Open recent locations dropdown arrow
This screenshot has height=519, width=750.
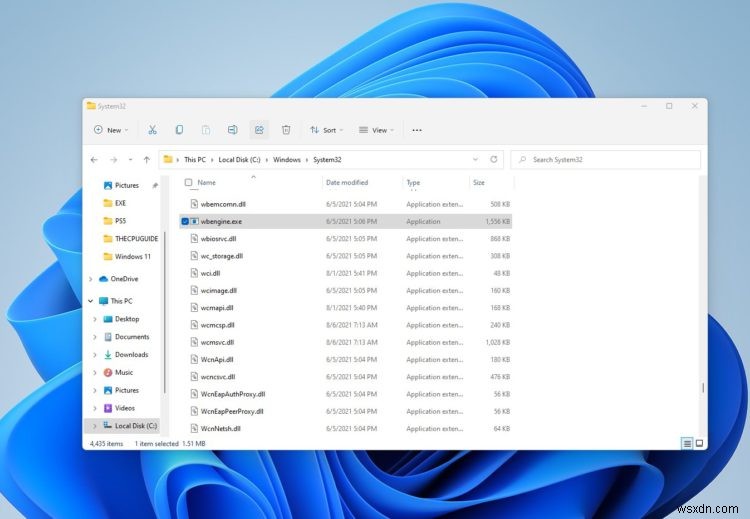(130, 160)
